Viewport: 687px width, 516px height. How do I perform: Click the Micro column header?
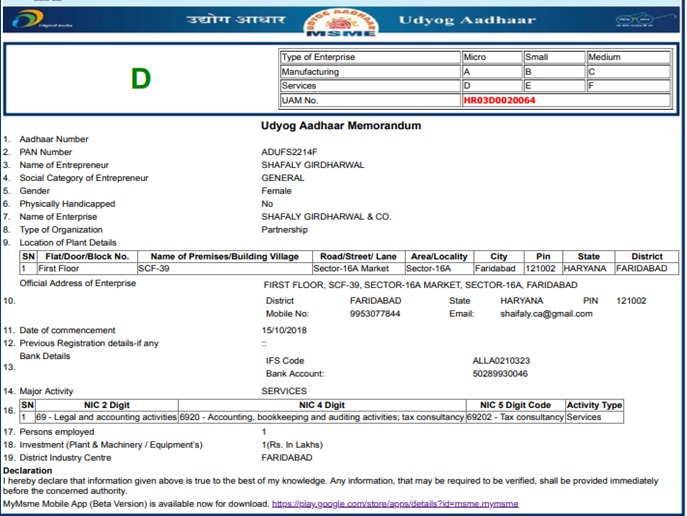(x=492, y=57)
